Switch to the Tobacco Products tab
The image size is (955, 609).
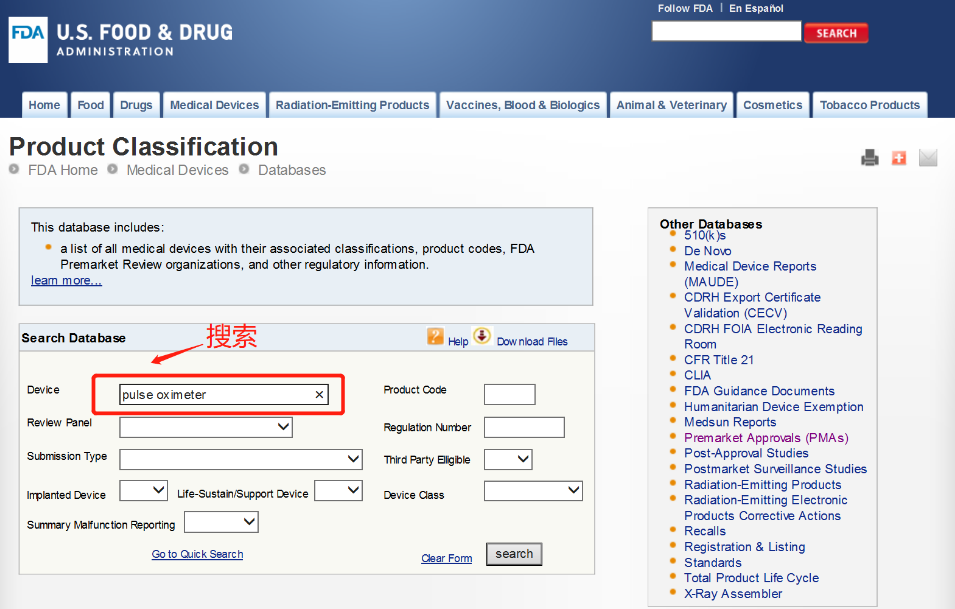(869, 105)
